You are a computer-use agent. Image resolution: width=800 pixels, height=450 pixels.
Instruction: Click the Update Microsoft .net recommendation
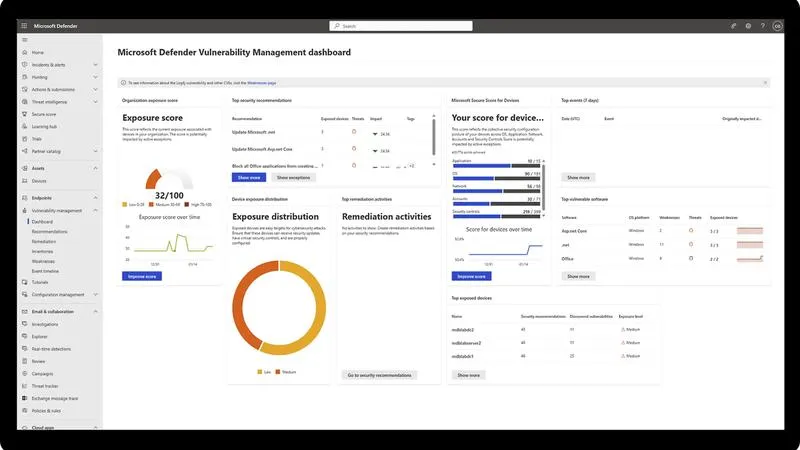254,132
